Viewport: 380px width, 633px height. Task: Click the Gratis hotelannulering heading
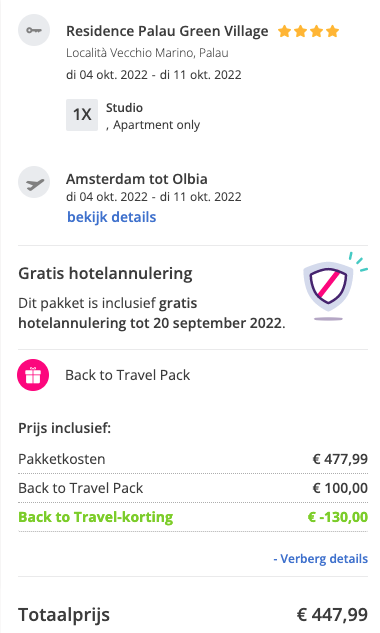tap(105, 273)
